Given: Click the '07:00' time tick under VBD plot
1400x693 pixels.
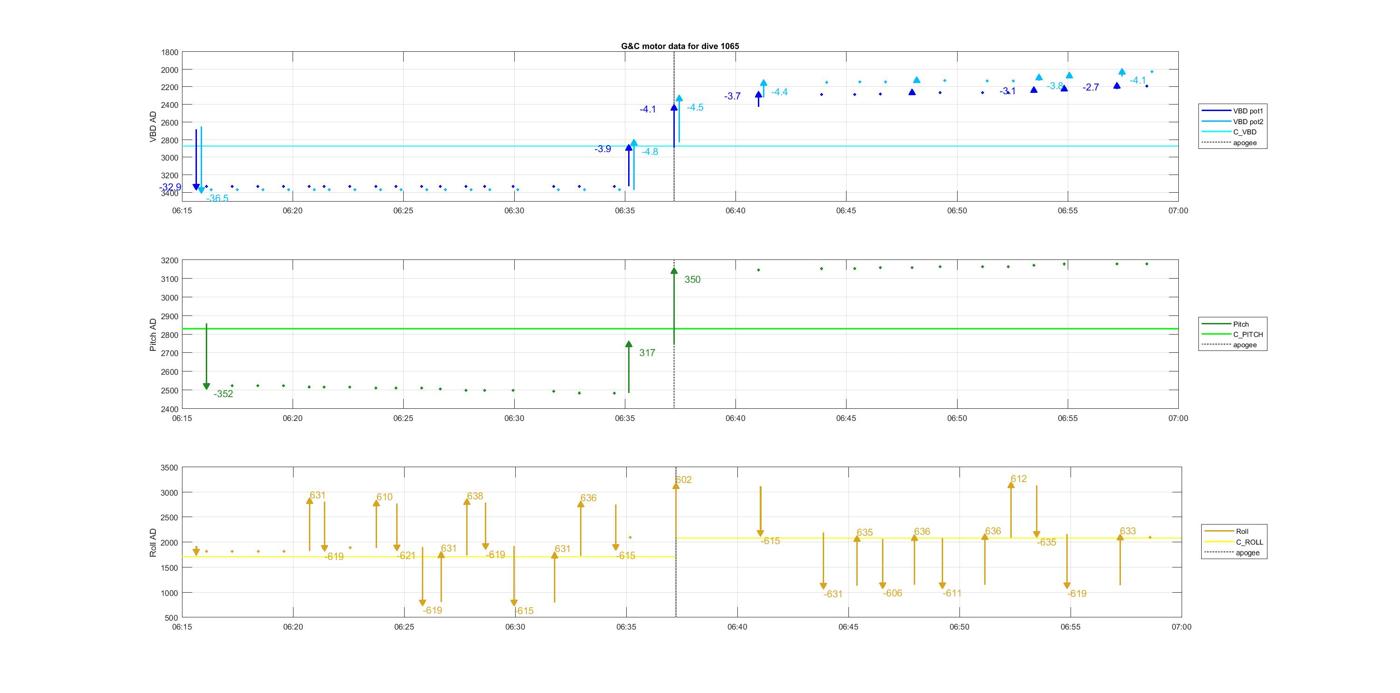Looking at the screenshot, I should (1178, 211).
